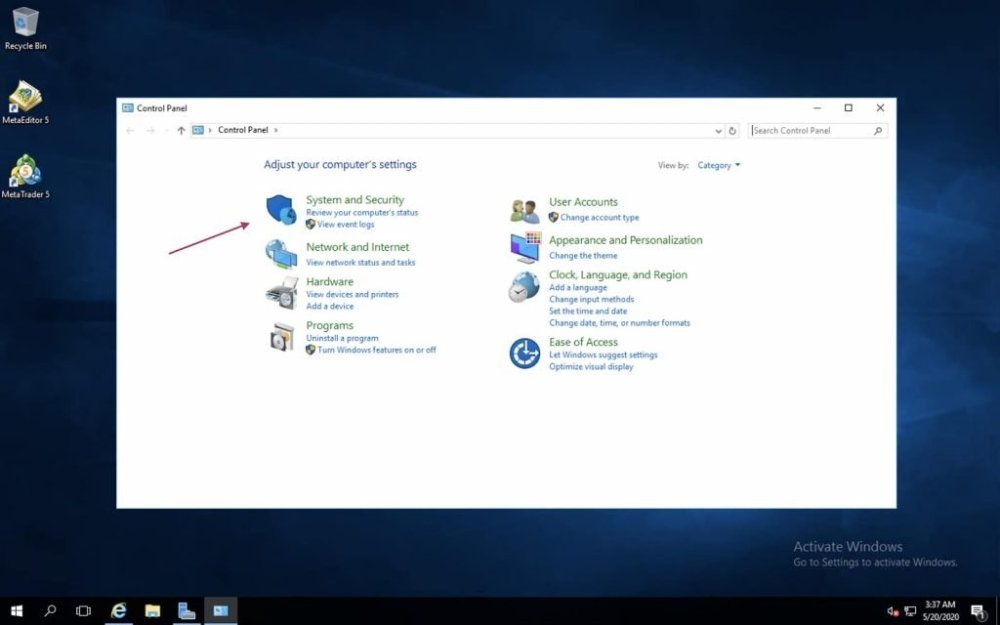Click Add a language
This screenshot has height=625, width=1000.
coord(578,288)
